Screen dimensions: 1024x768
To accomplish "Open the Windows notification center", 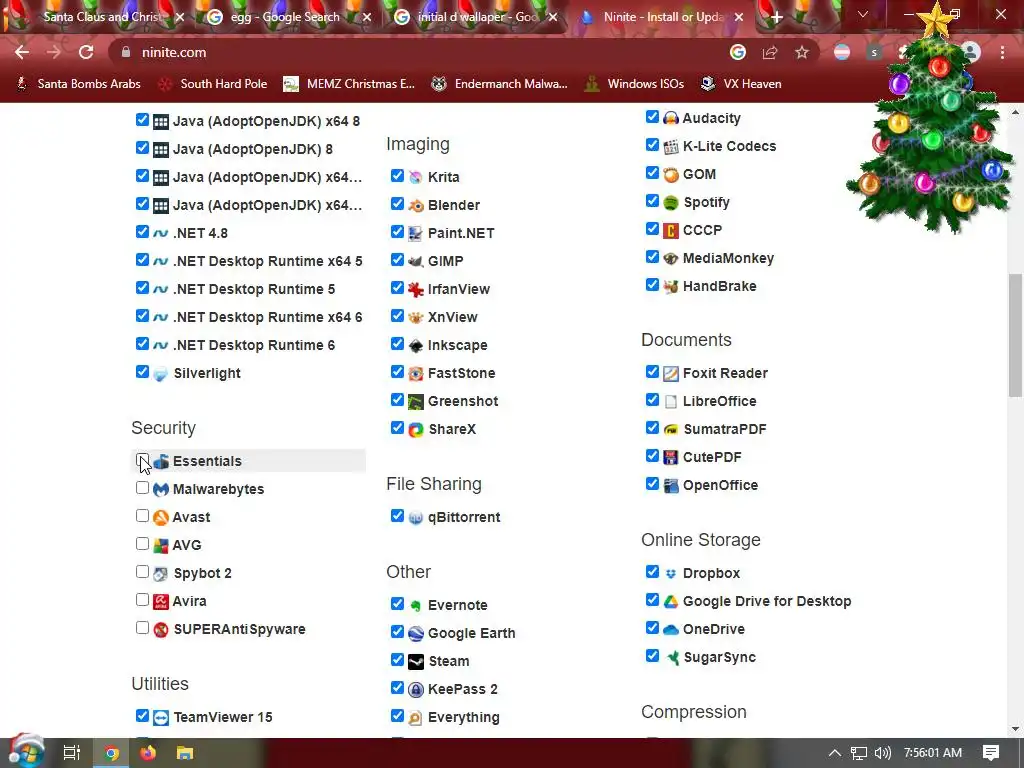I will coord(991,753).
